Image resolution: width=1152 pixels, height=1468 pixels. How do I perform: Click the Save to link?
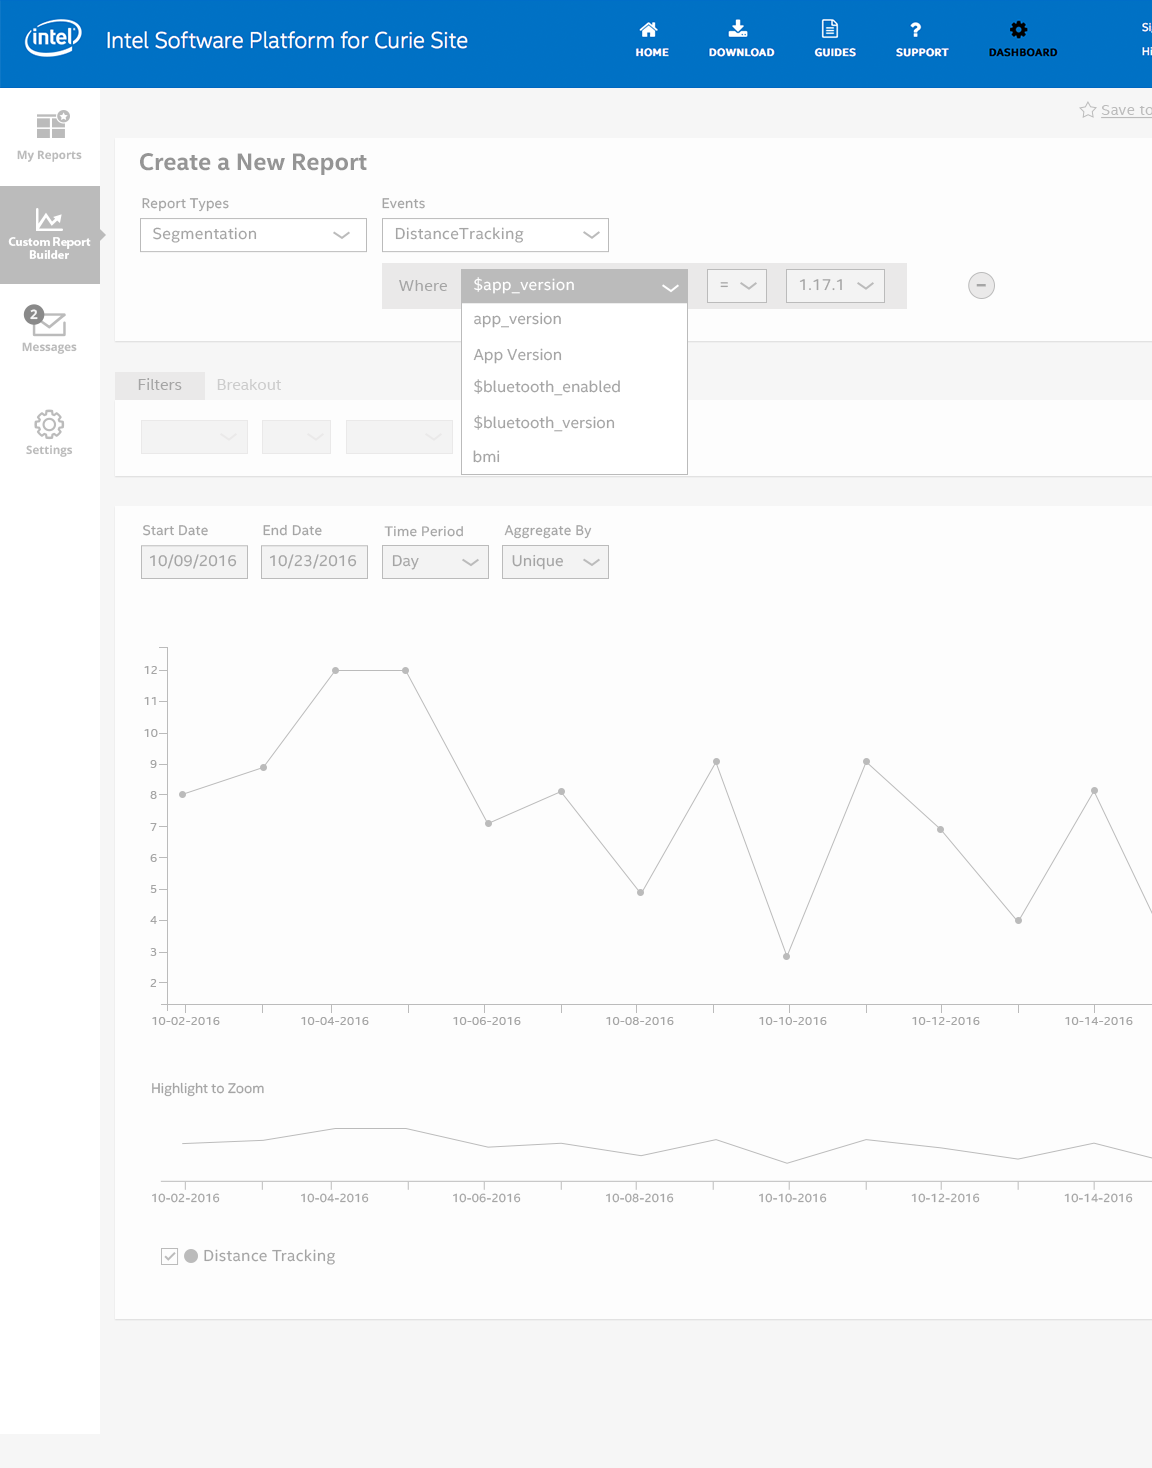click(1126, 110)
